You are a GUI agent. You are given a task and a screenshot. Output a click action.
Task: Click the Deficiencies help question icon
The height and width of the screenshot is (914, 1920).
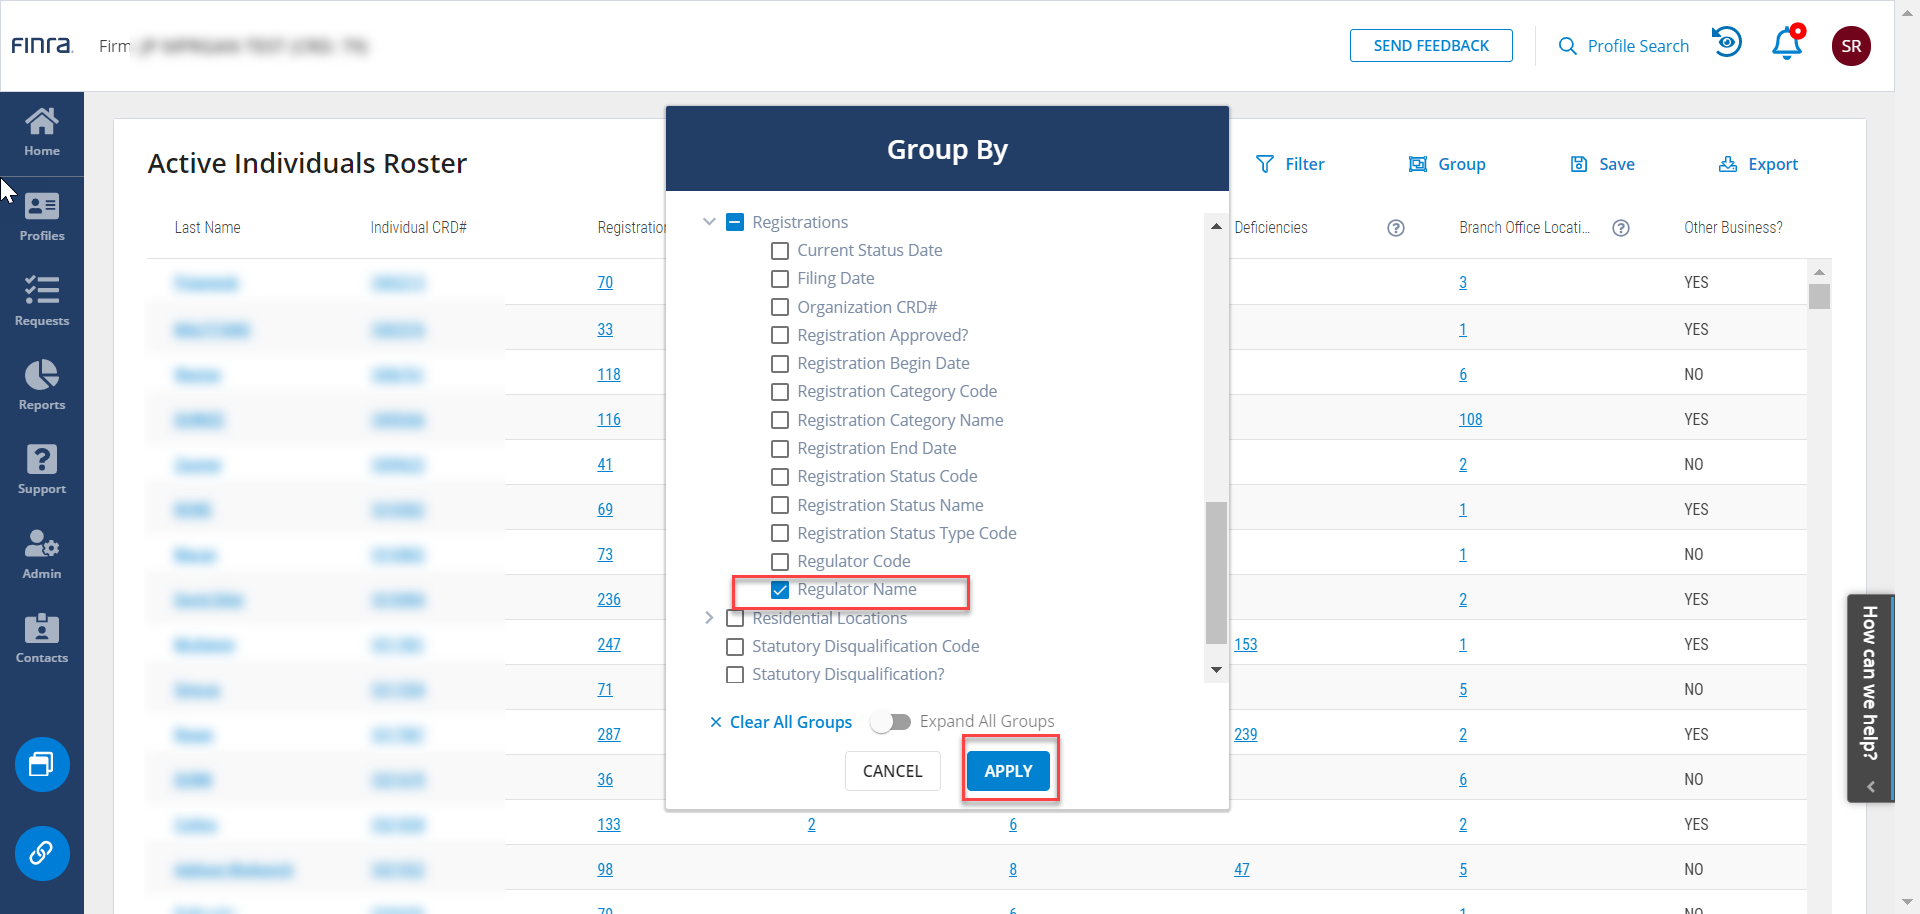(1396, 228)
